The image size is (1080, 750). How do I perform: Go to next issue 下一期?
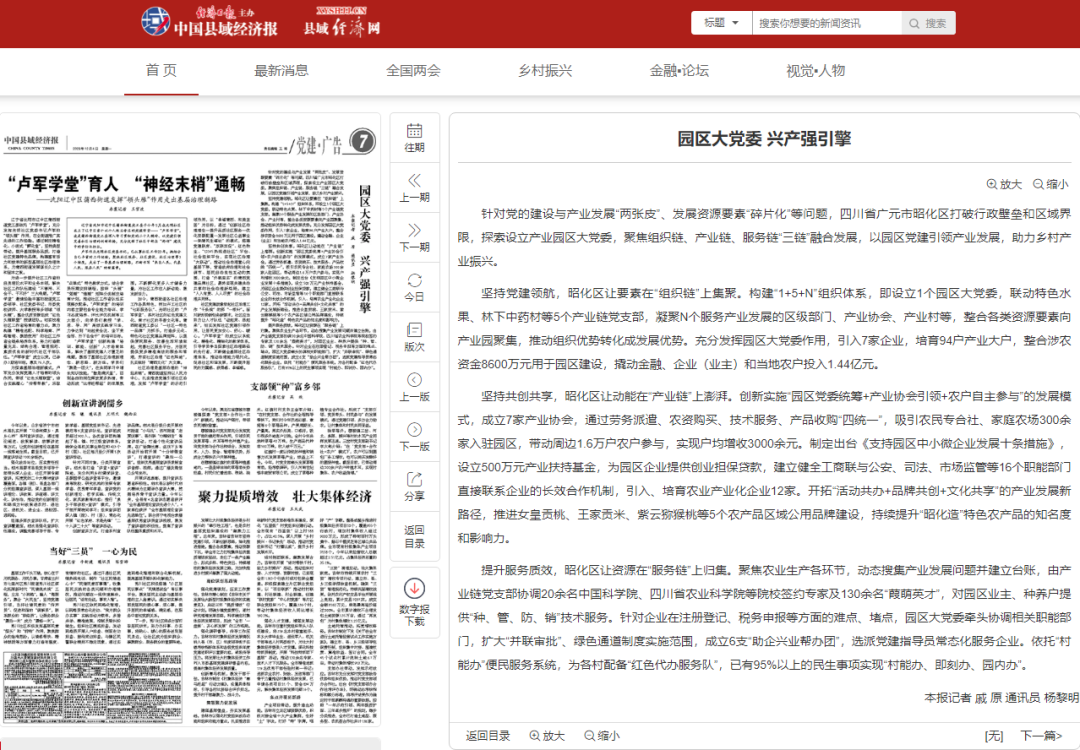pos(415,238)
